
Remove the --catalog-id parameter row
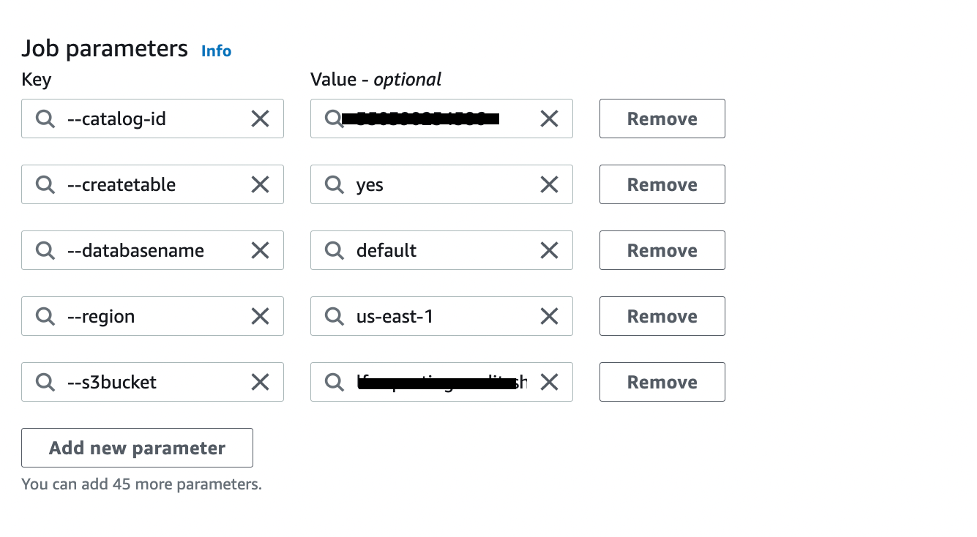coord(662,119)
